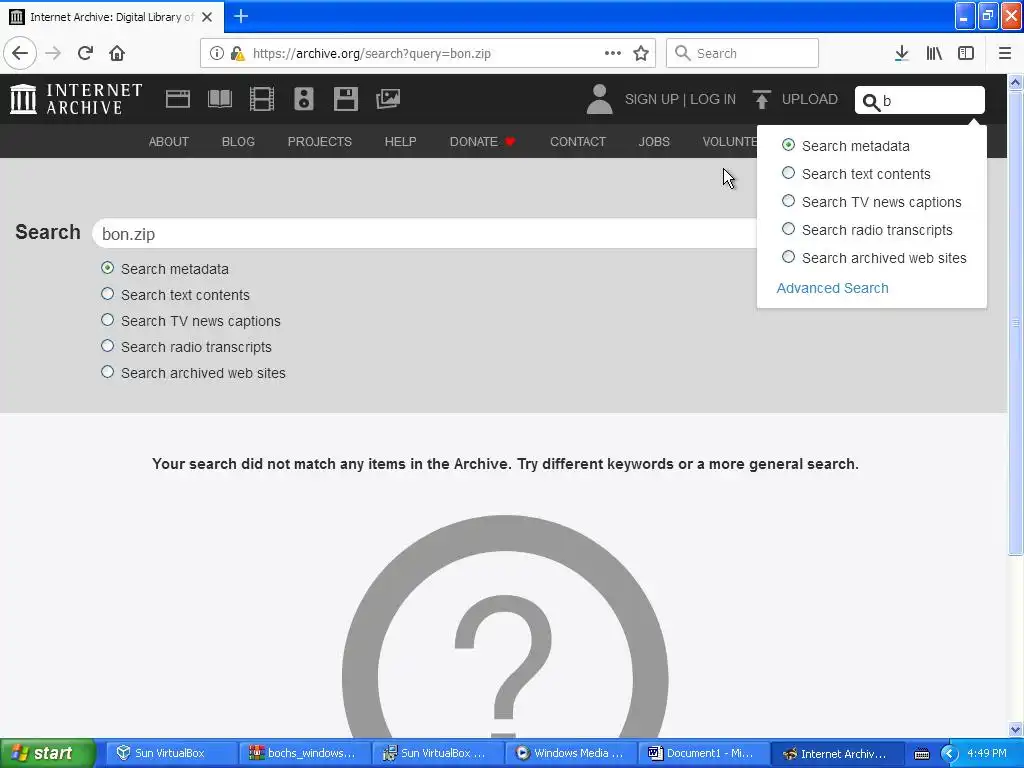Viewport: 1024px width, 768px height.
Task: Open the Web archive icon
Action: [x=178, y=99]
